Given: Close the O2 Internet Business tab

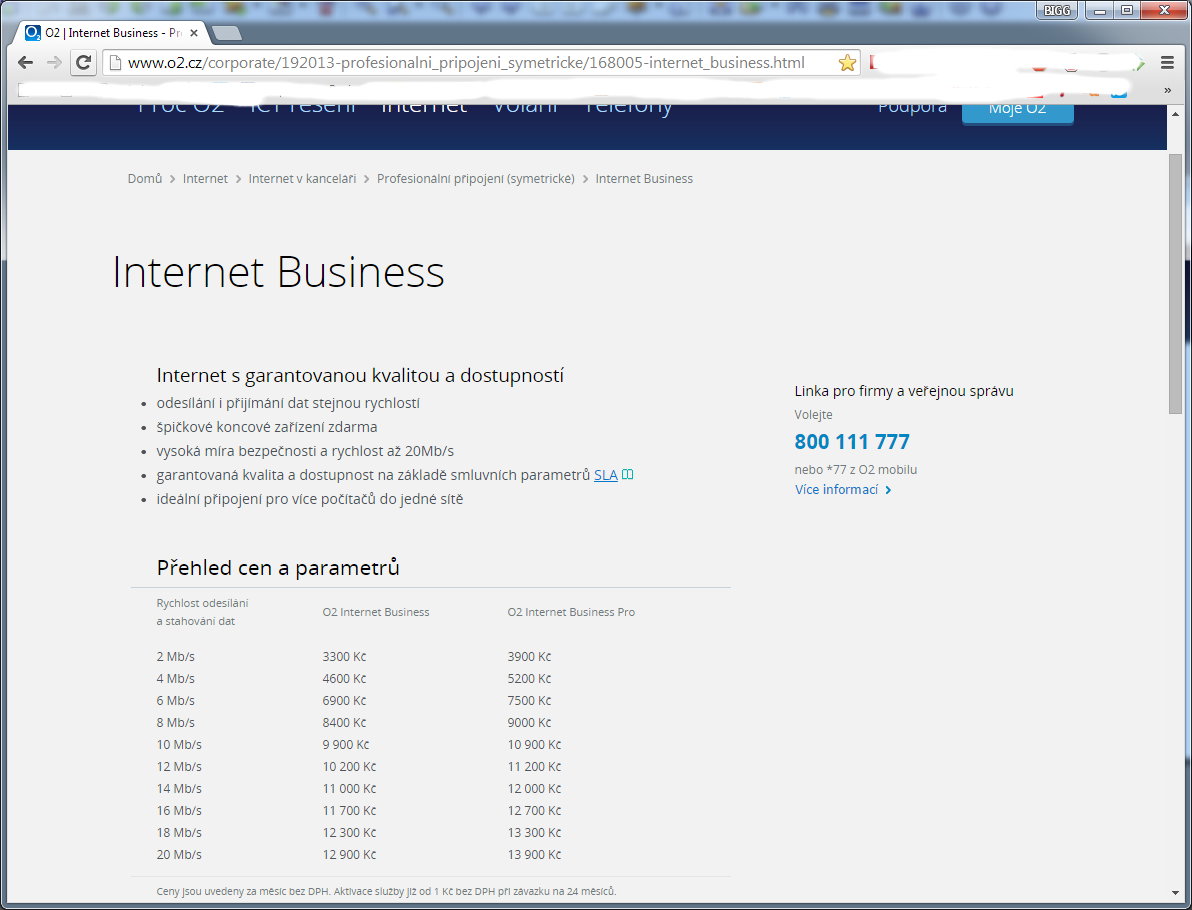Looking at the screenshot, I should (x=194, y=33).
